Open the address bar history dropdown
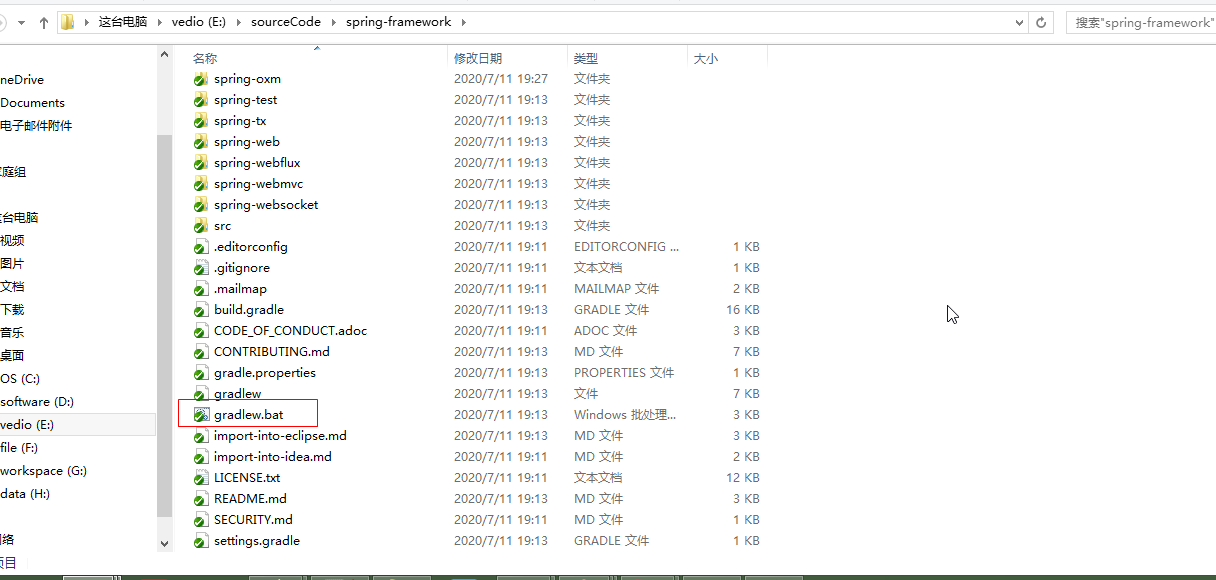 pyautogui.click(x=1020, y=22)
